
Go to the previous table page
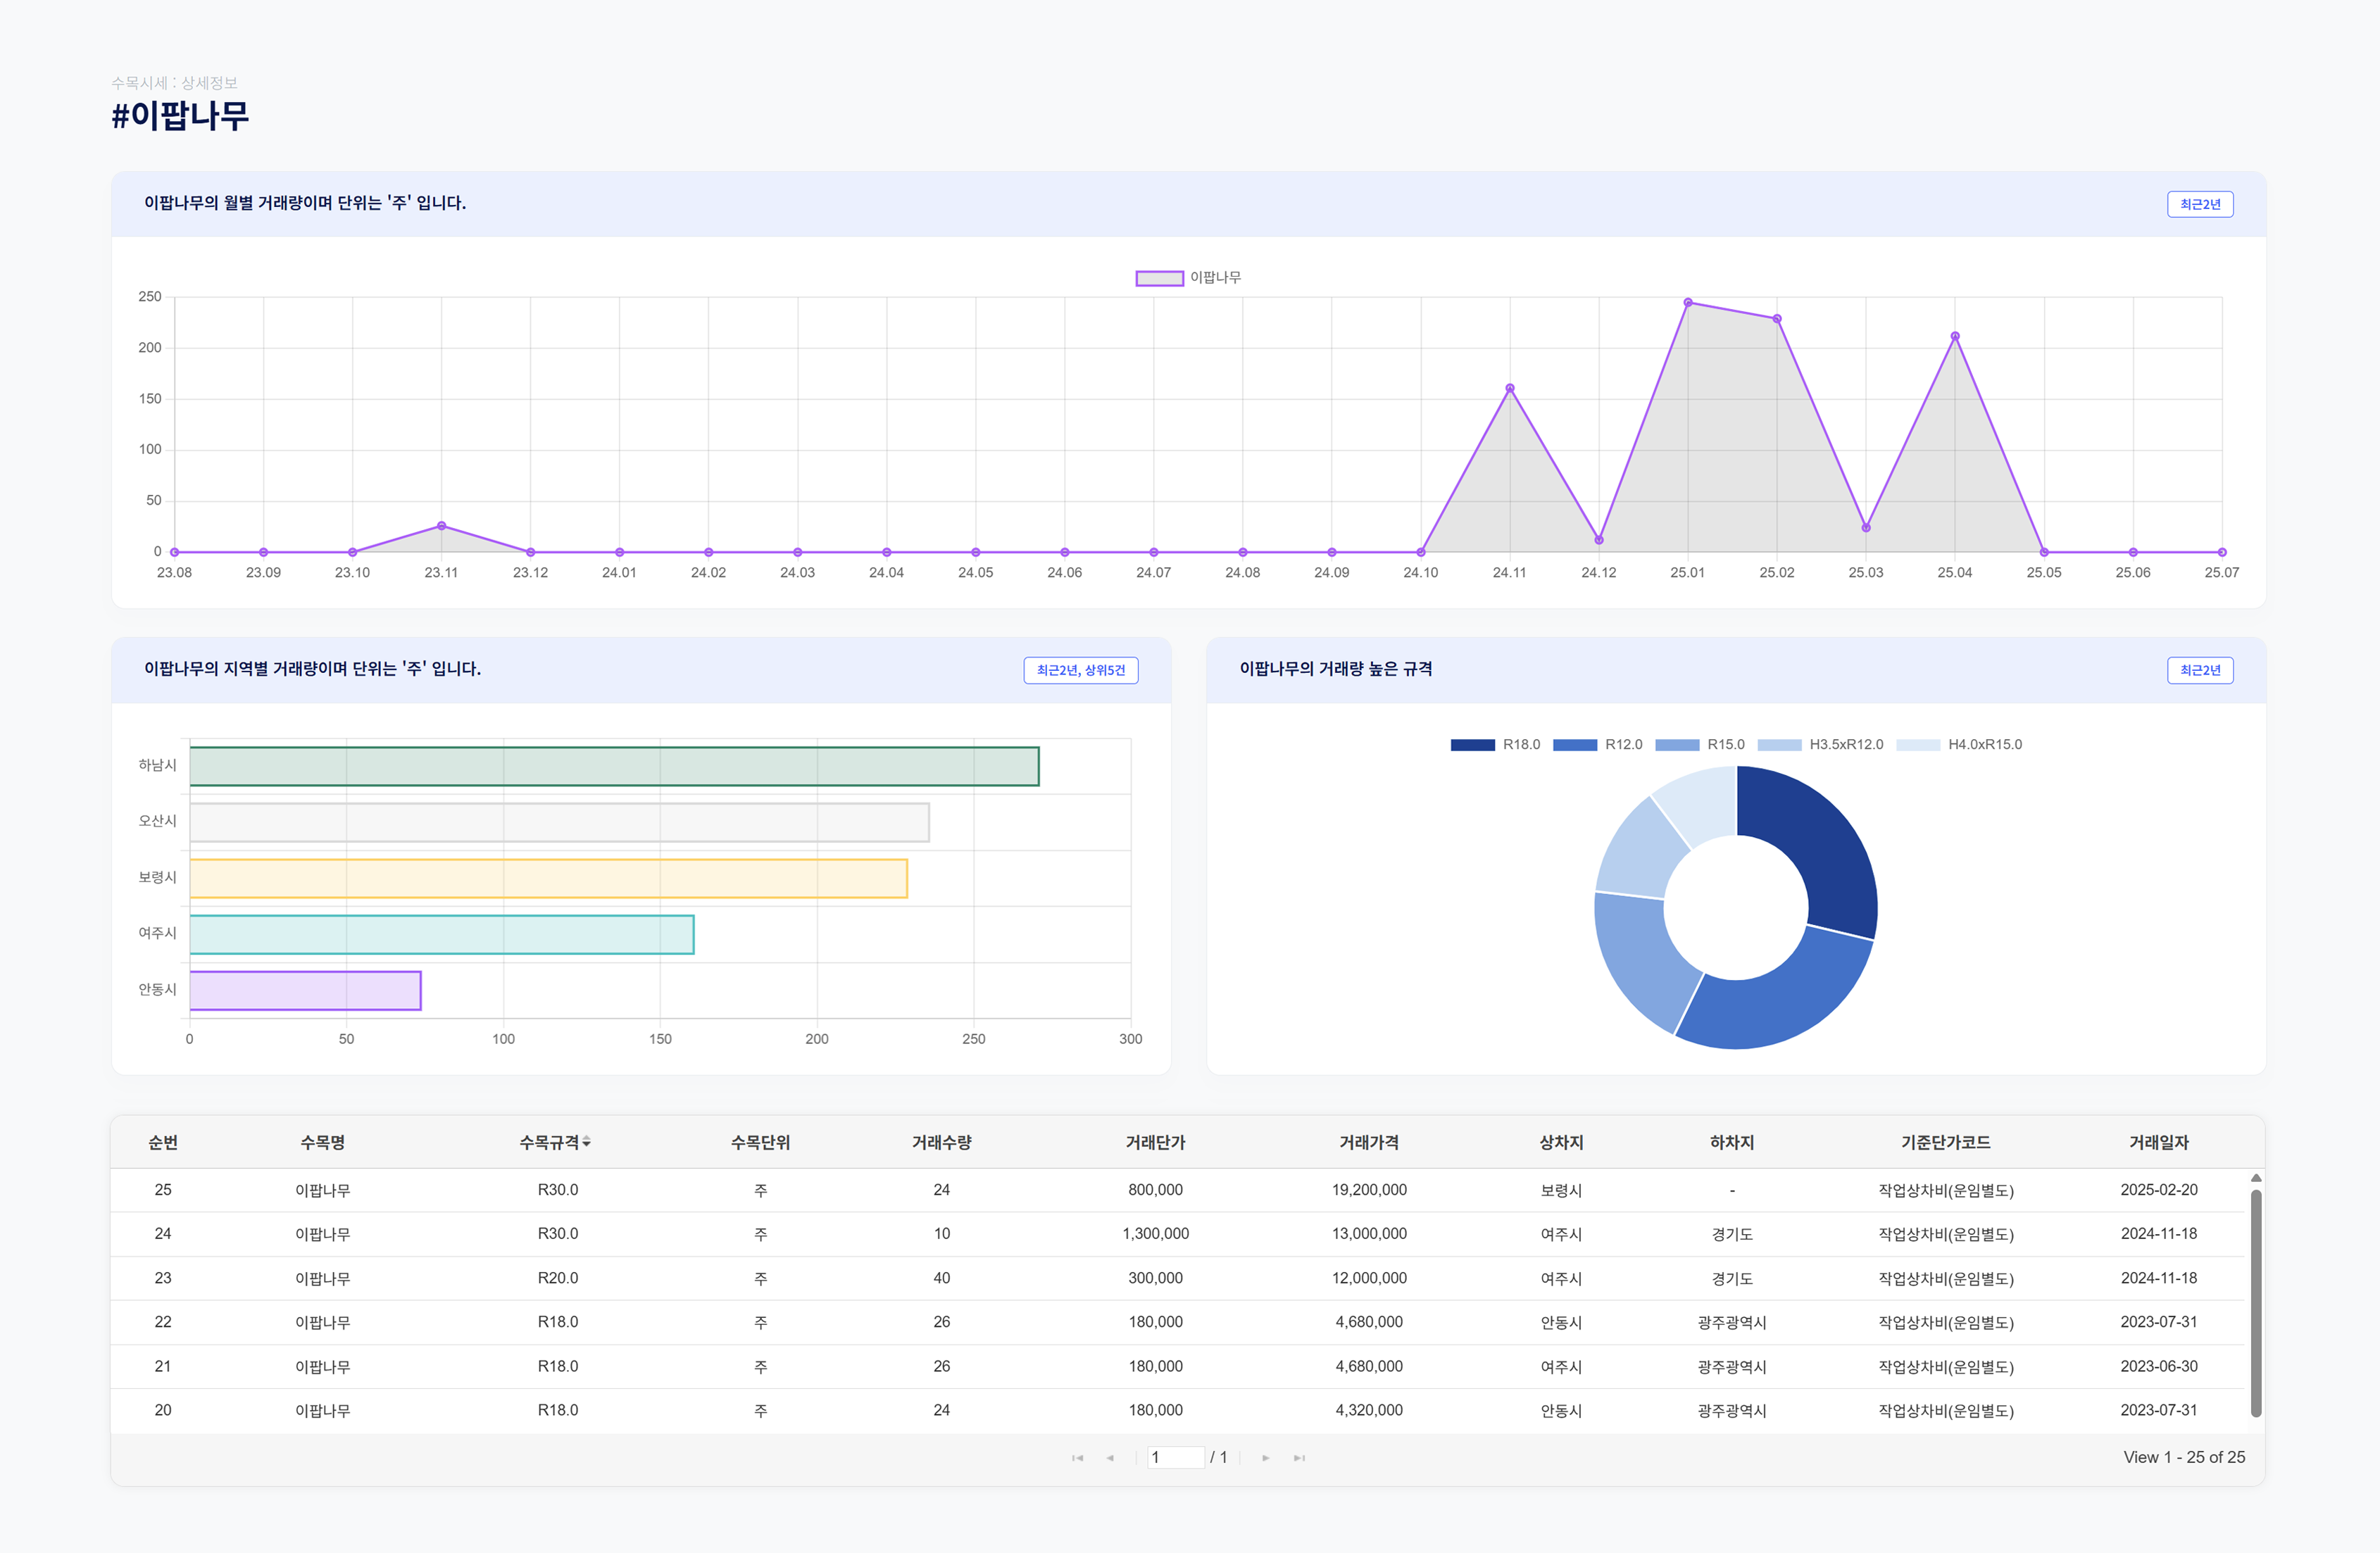tap(1110, 1458)
